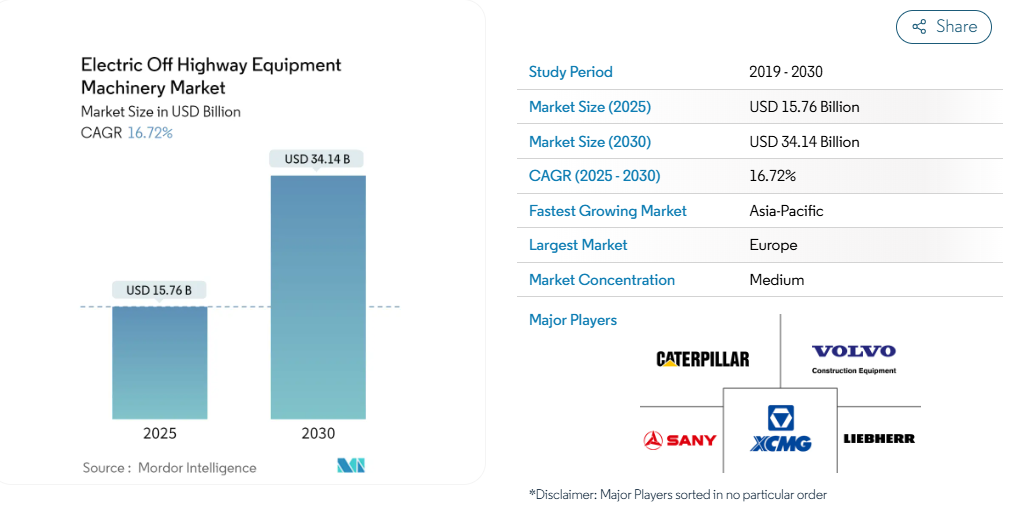The height and width of the screenshot is (525, 1009).
Task: Select the Study Period row label
Action: 570,72
